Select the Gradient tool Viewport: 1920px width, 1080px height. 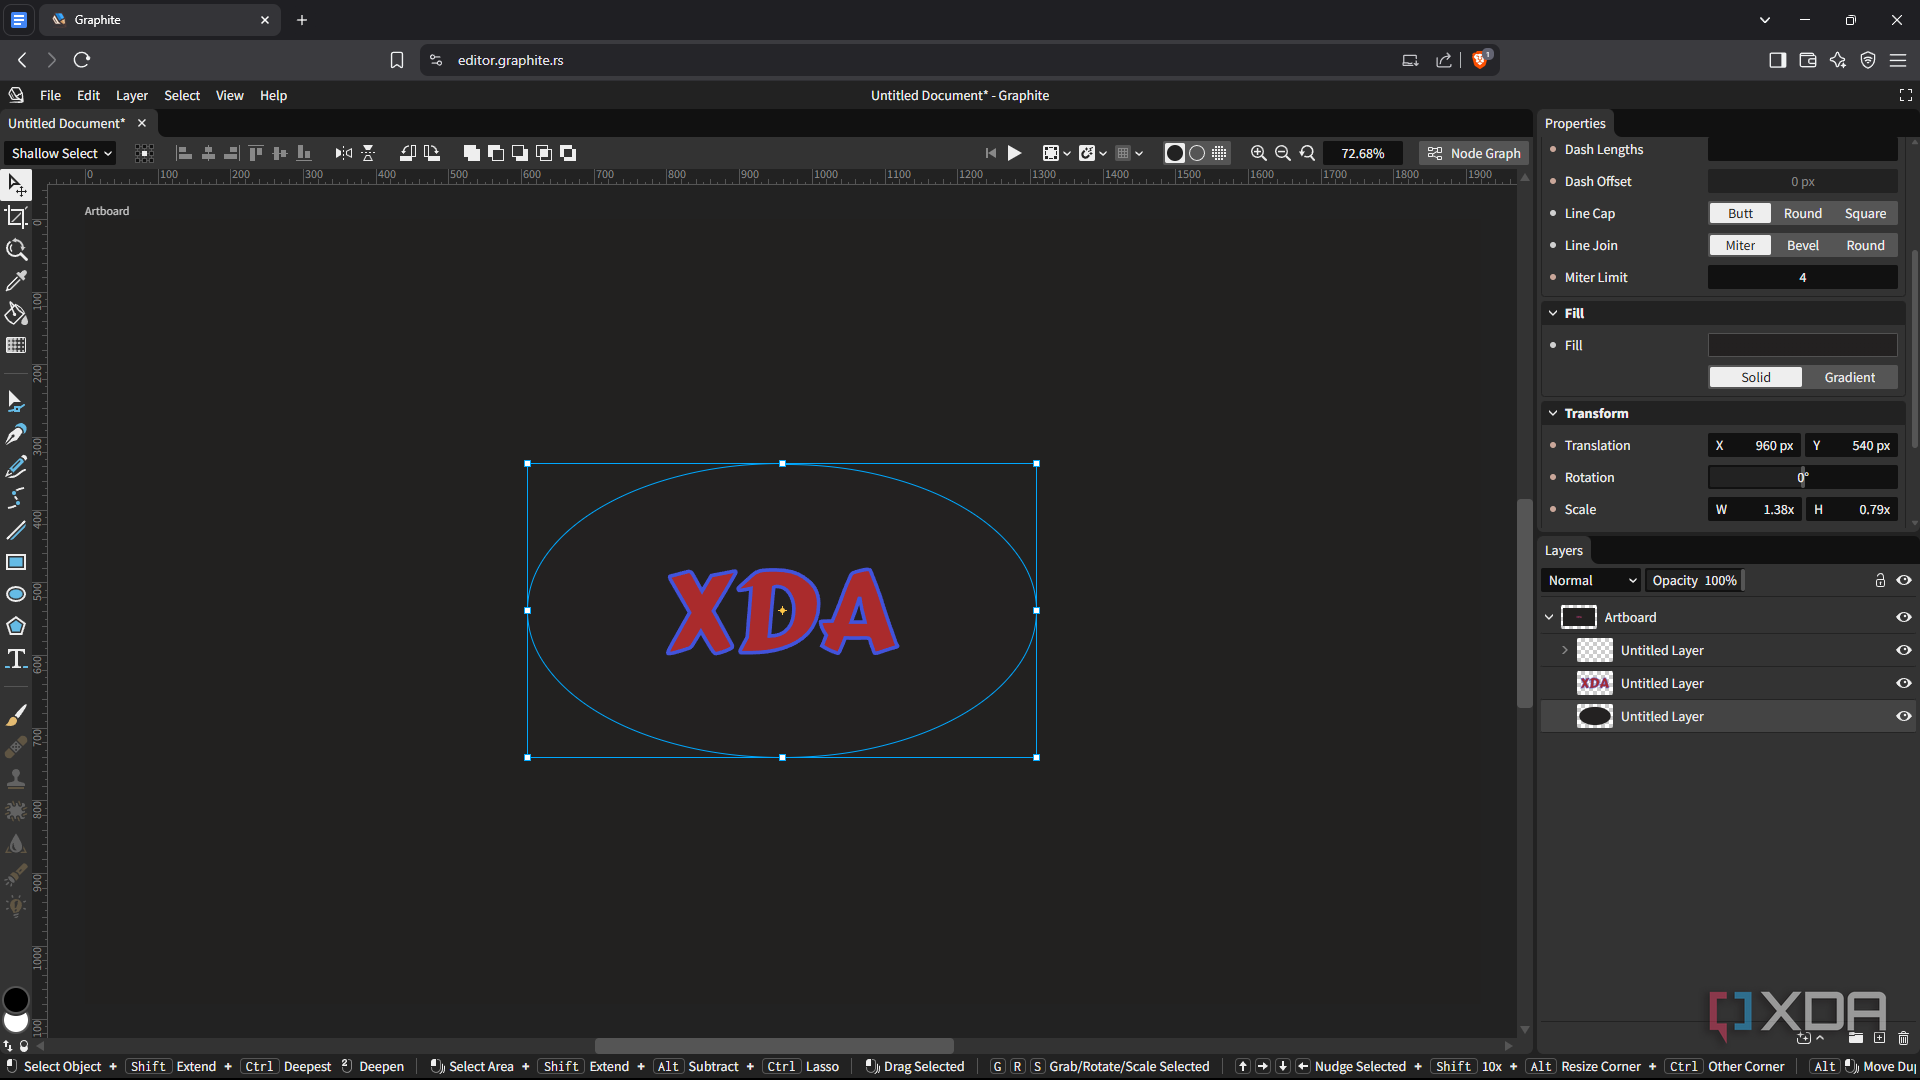coord(16,345)
